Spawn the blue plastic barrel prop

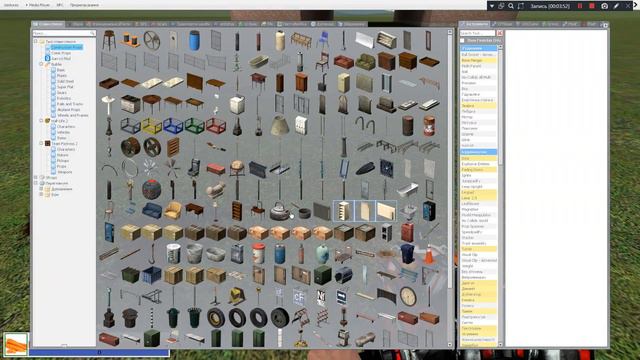[194, 40]
